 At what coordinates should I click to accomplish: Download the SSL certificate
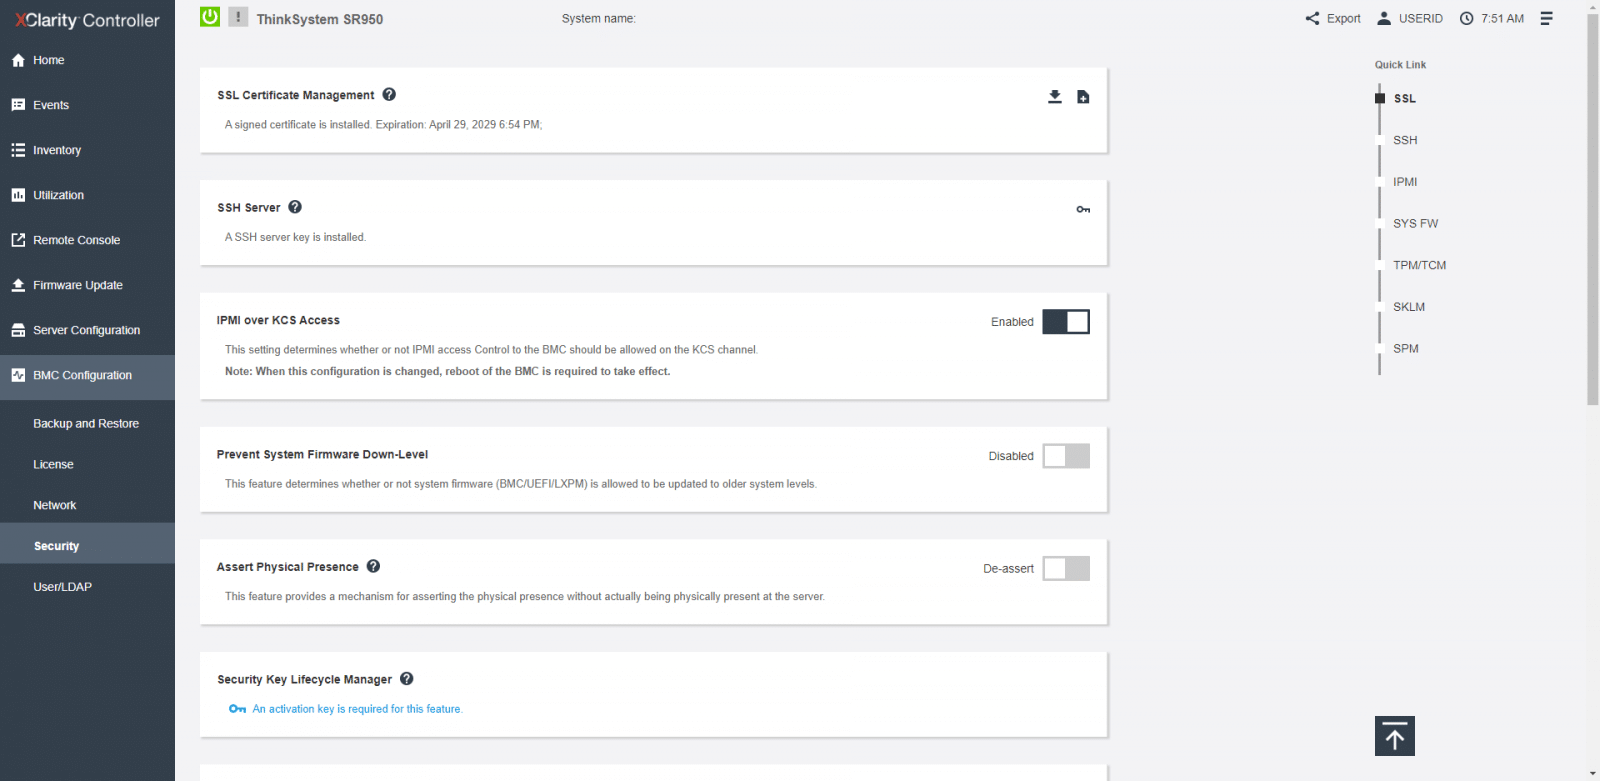[1054, 96]
